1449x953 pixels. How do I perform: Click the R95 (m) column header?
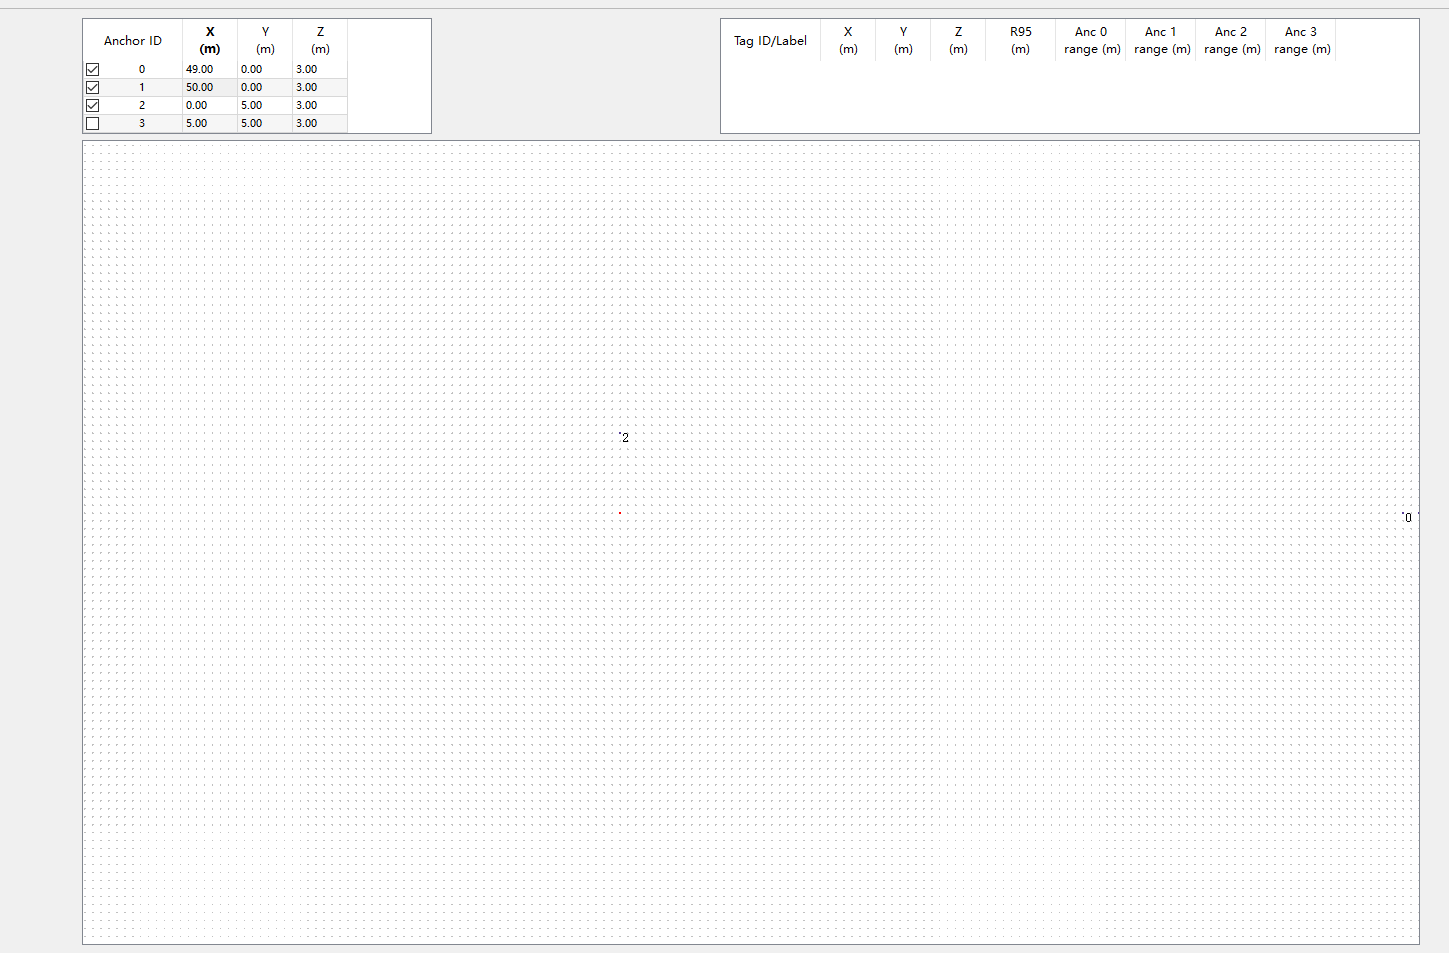click(1020, 41)
